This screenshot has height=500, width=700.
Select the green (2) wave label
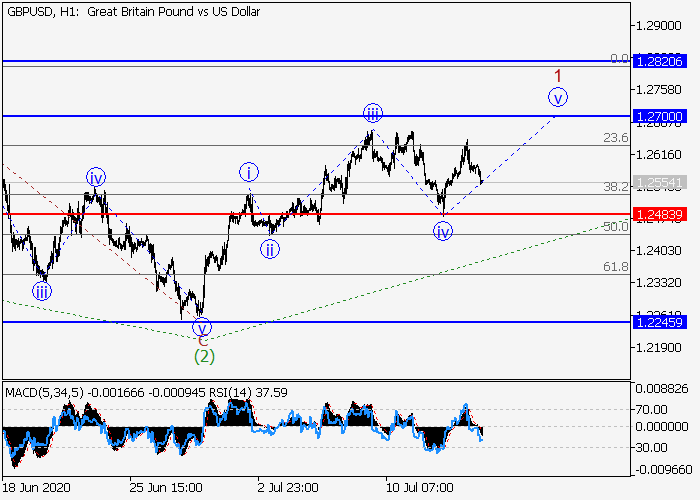coord(204,355)
